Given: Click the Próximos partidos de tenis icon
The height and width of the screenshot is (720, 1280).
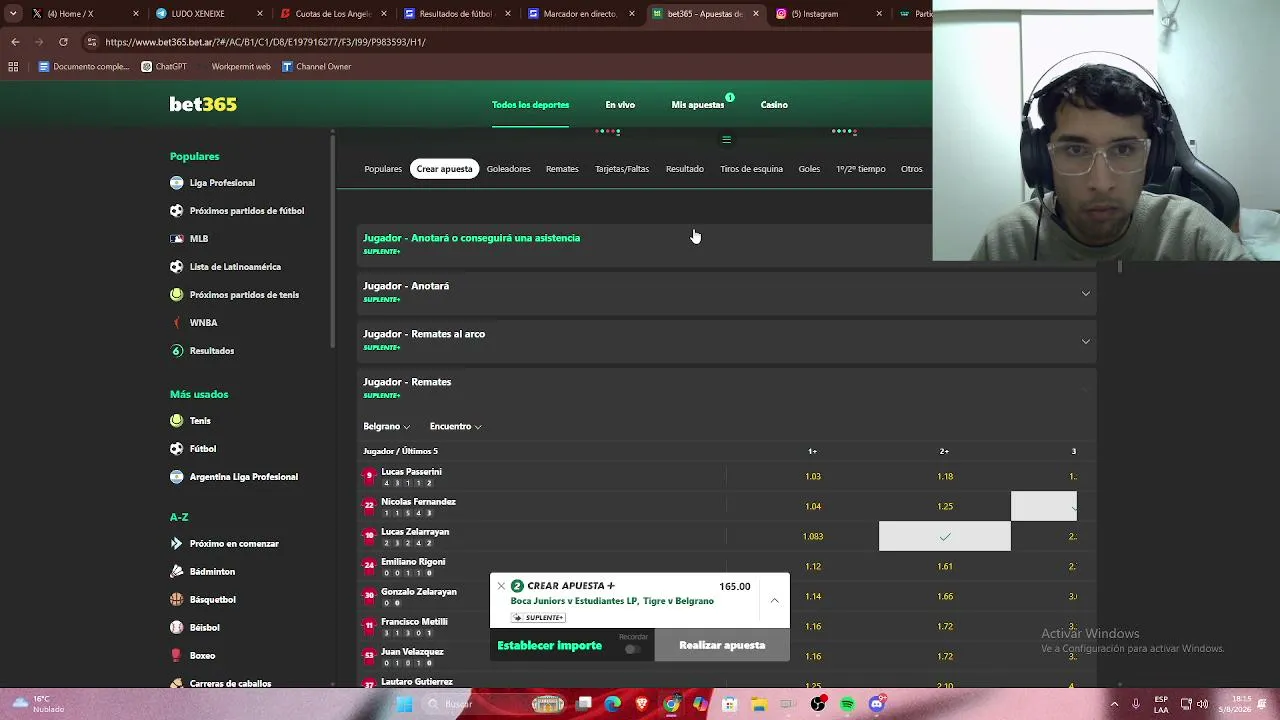Looking at the screenshot, I should click(x=177, y=295).
